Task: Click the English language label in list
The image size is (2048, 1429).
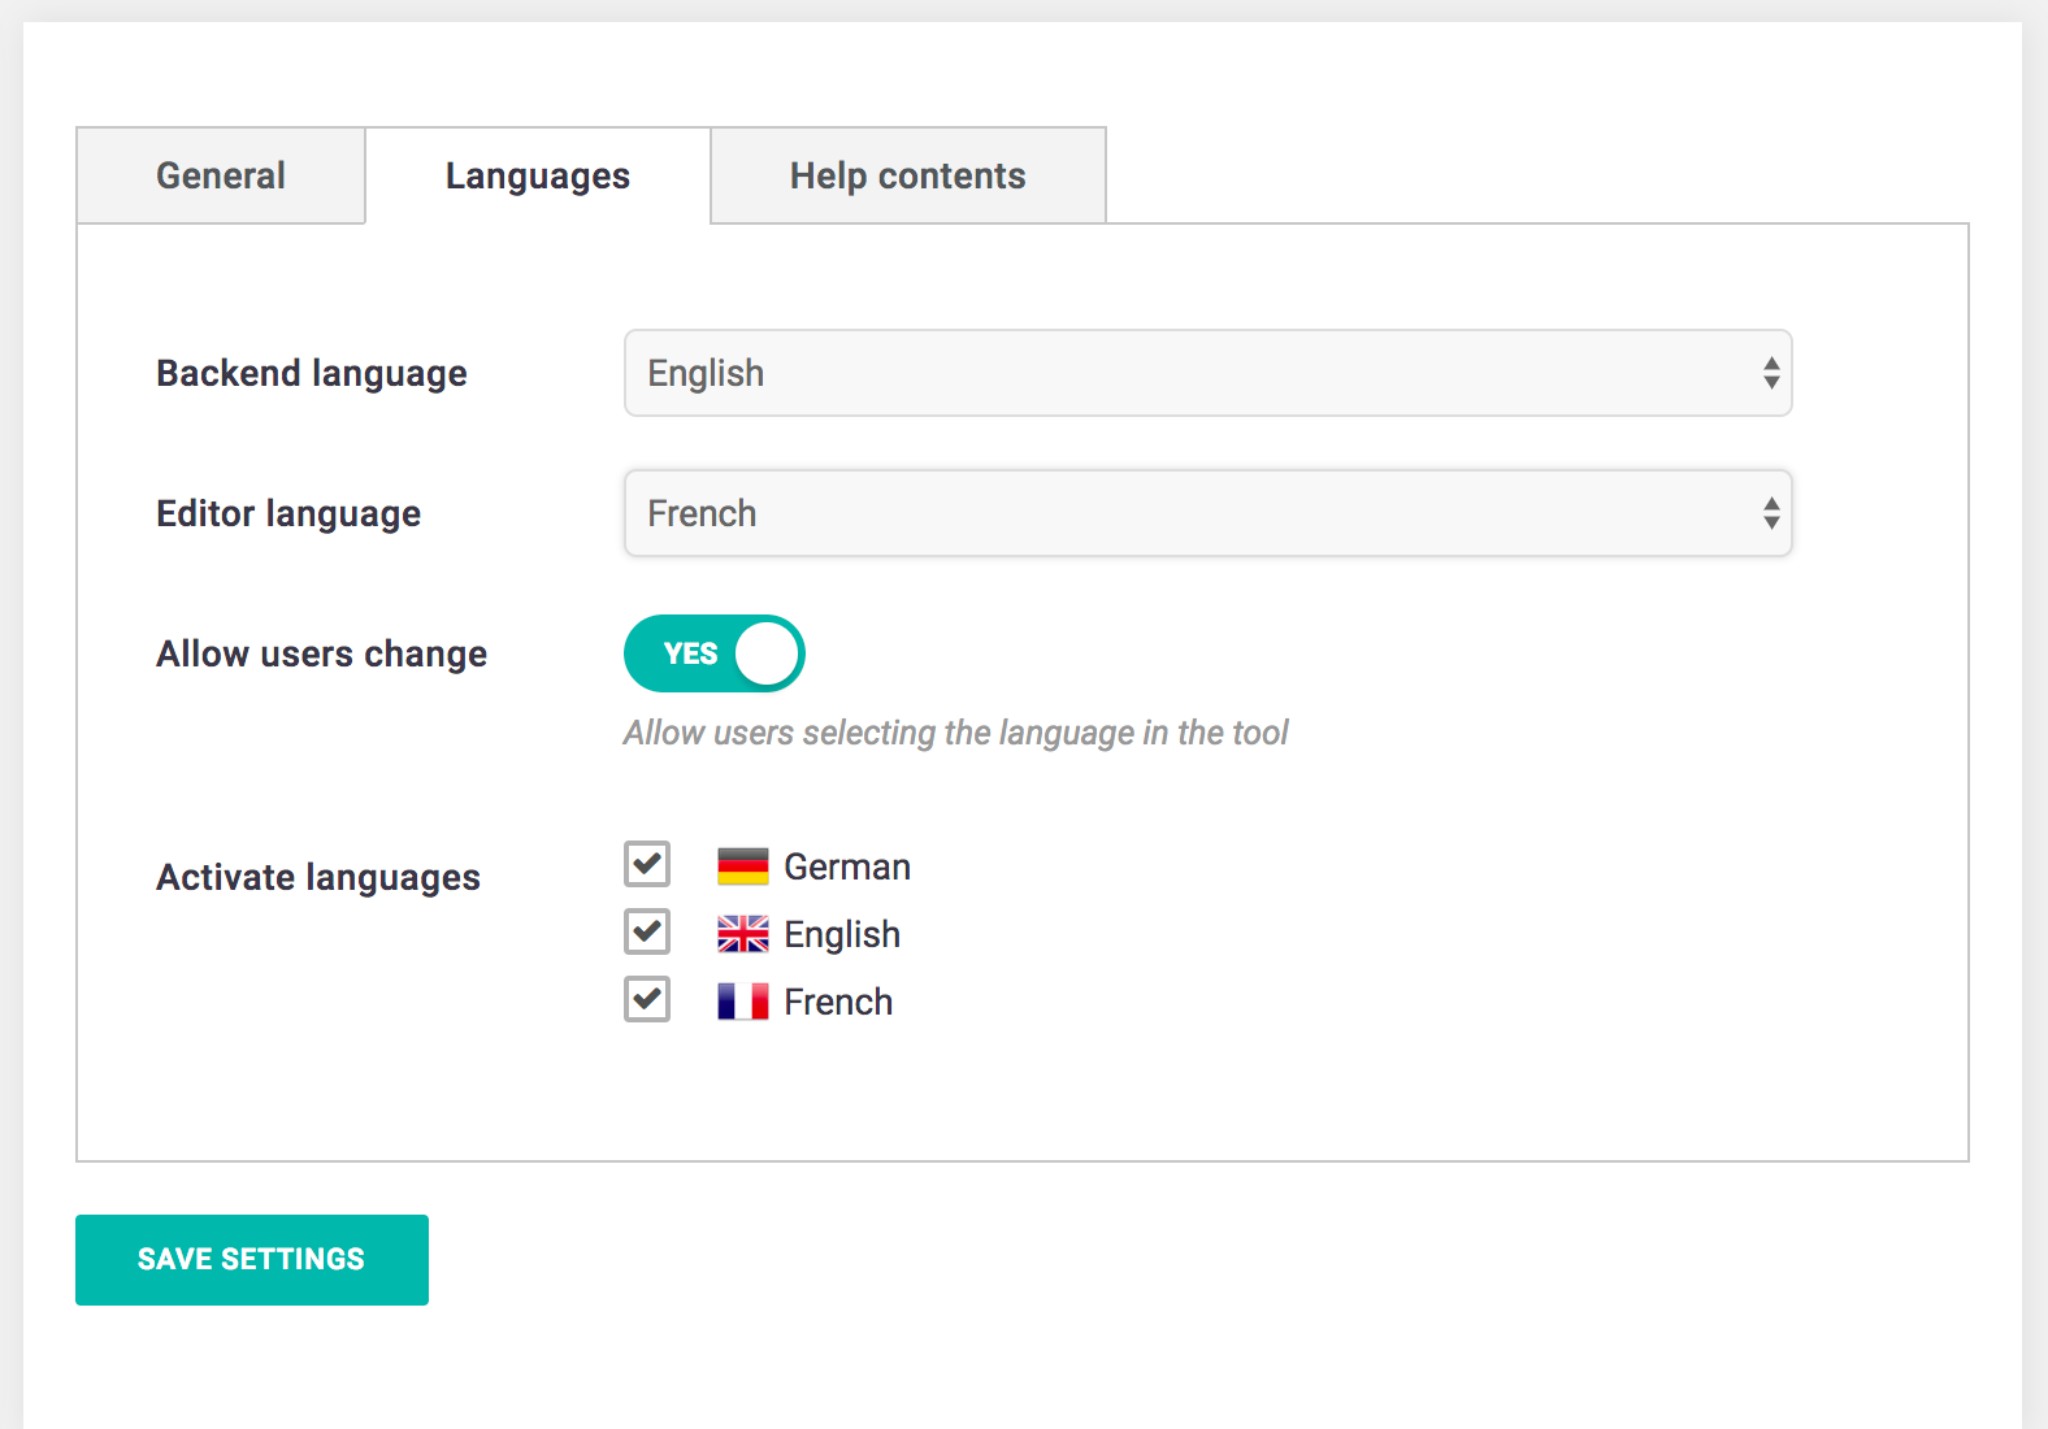Action: (842, 934)
